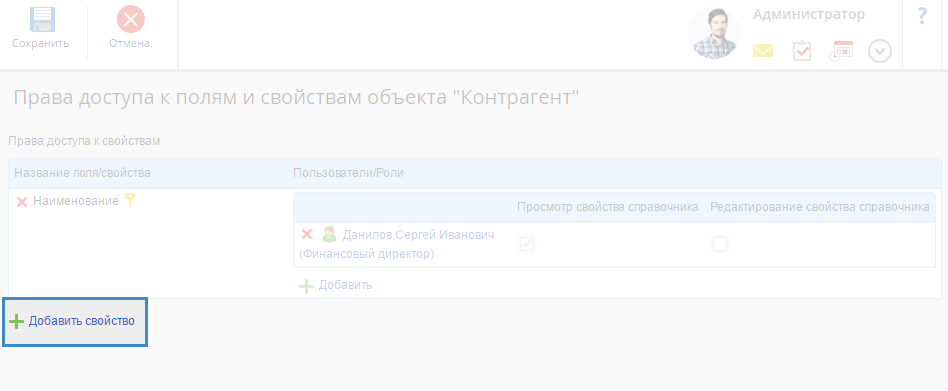Viewport: 948px width, 391px height.
Task: Toggle Просмотр свойства справочника checkbox for Данилов
Action: pos(527,244)
